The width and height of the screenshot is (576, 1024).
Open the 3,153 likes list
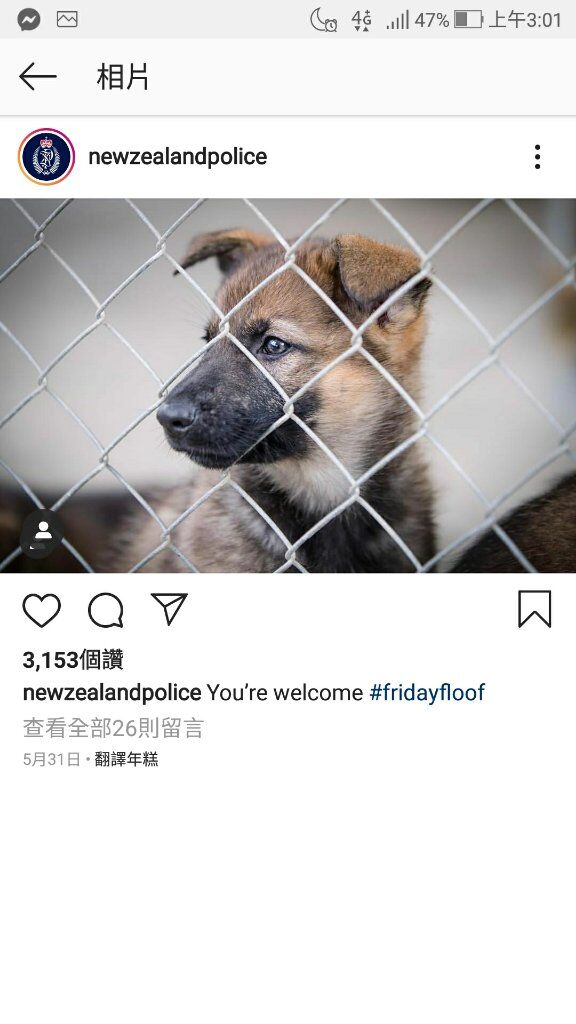(x=73, y=660)
